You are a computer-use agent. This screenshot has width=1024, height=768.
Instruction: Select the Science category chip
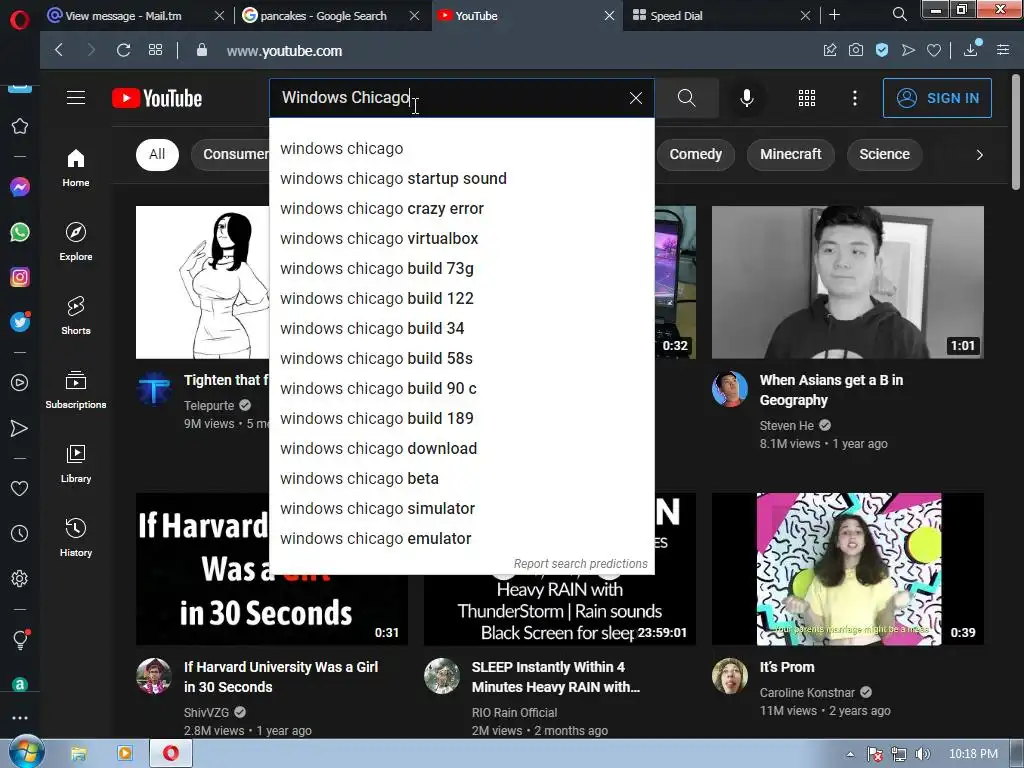(884, 155)
